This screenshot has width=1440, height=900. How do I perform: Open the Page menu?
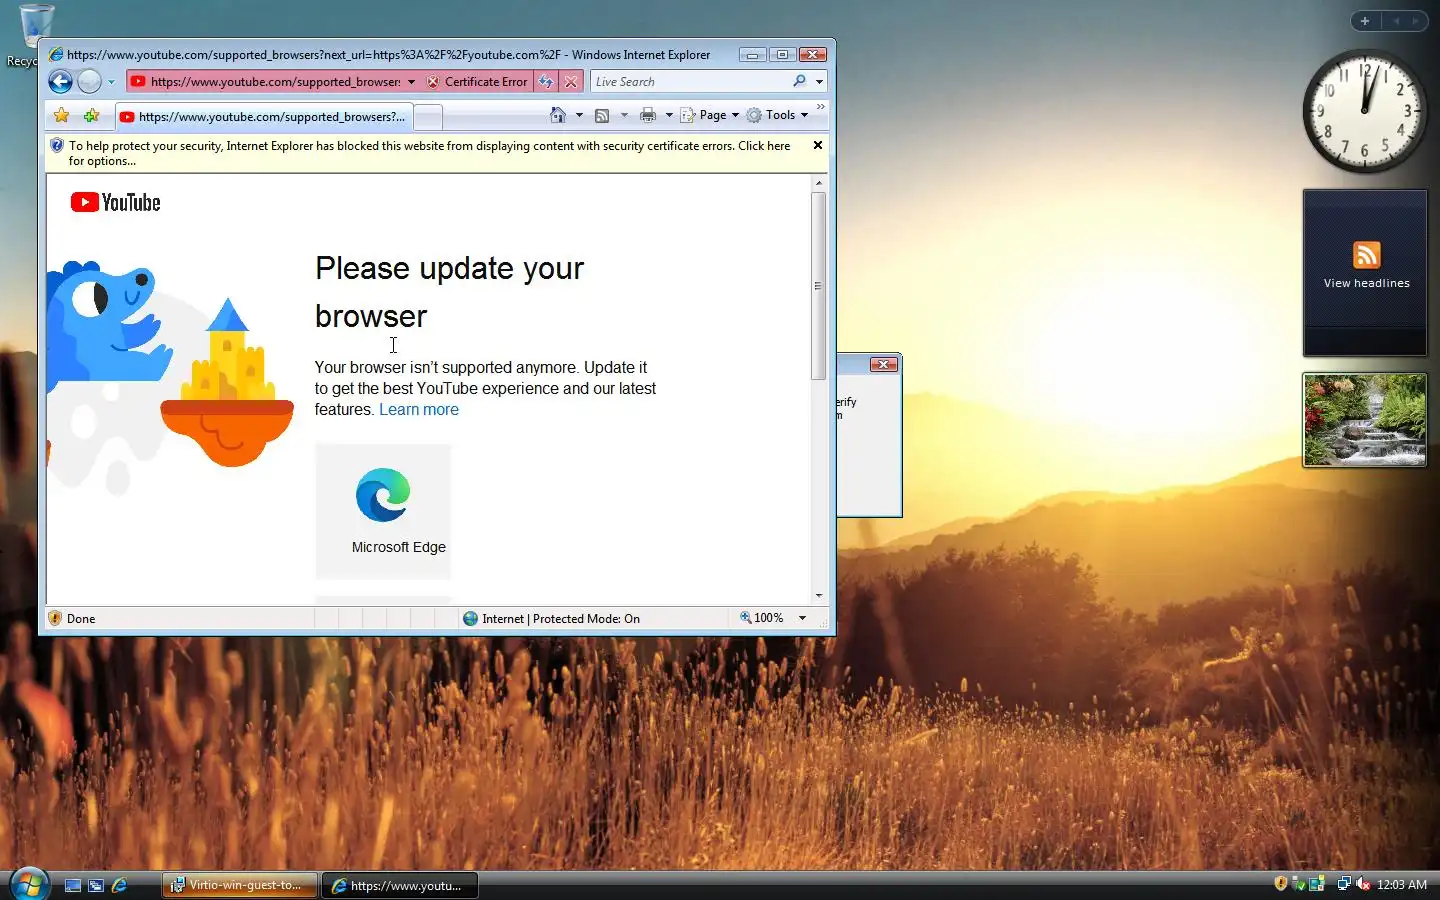(x=710, y=115)
